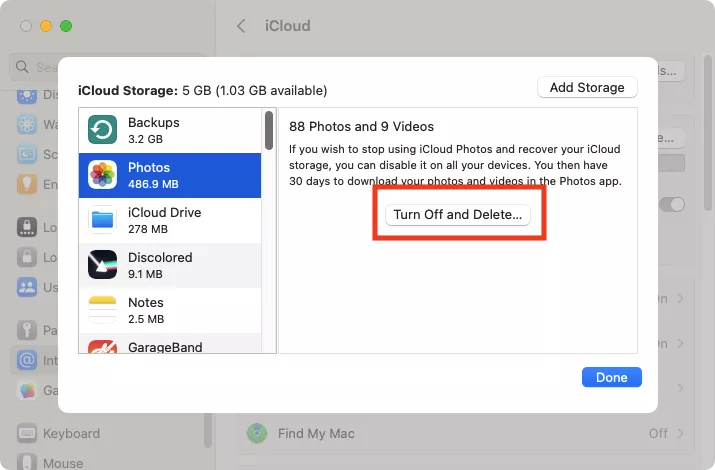The image size is (715, 470).
Task: Click the Photos app icon in list
Action: coord(103,175)
